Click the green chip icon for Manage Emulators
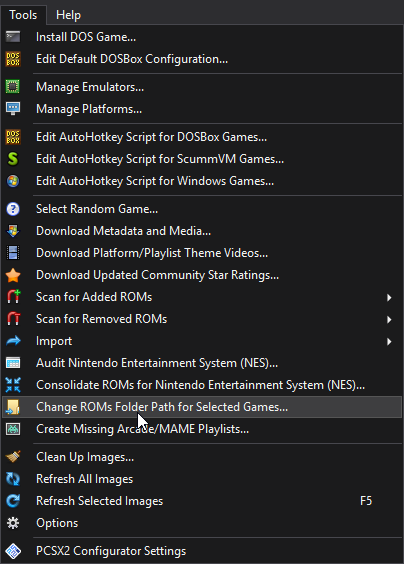404x564 pixels. [x=13, y=87]
